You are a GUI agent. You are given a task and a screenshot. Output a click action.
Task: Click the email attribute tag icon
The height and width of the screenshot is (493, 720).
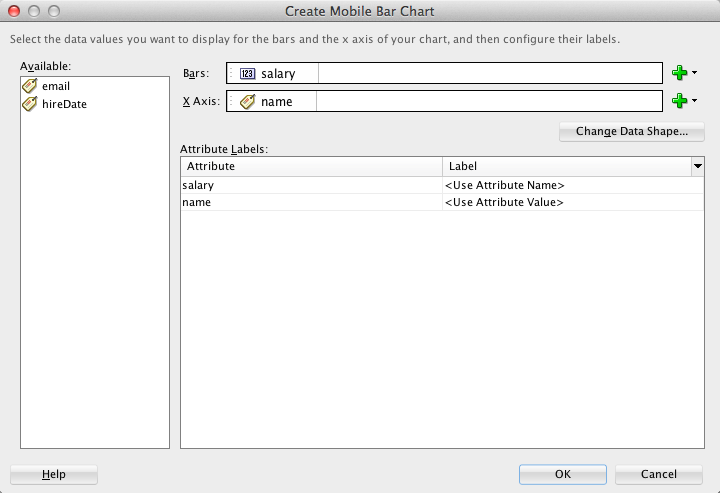point(30,86)
